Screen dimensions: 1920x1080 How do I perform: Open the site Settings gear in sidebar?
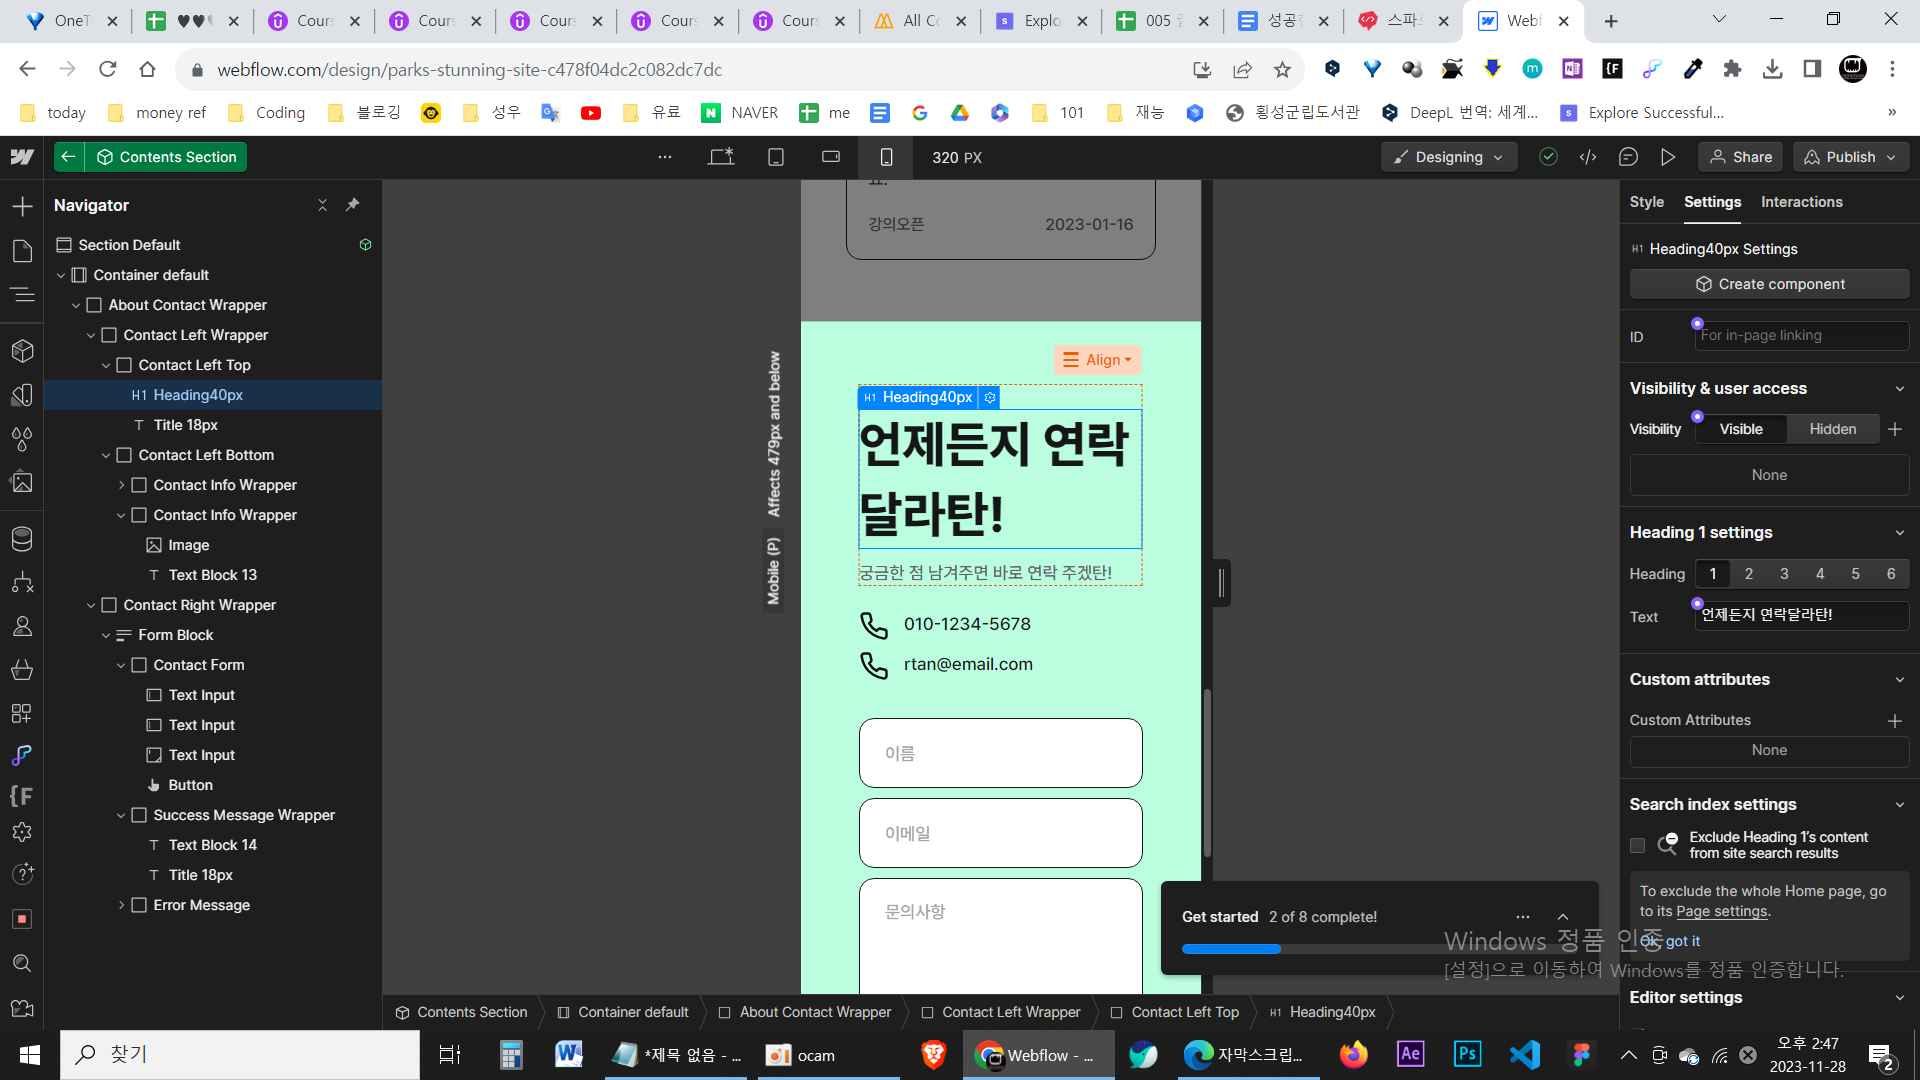[22, 832]
